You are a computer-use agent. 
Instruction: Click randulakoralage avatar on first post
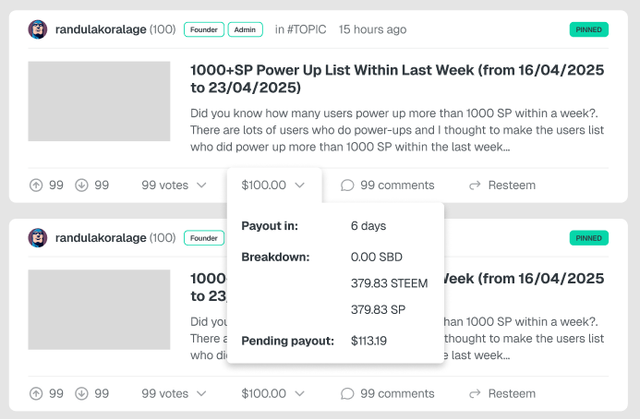point(38,30)
